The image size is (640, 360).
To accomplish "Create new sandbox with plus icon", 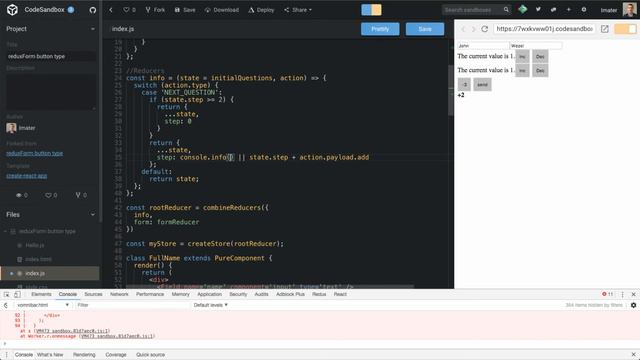I will pyautogui.click(x=568, y=9).
